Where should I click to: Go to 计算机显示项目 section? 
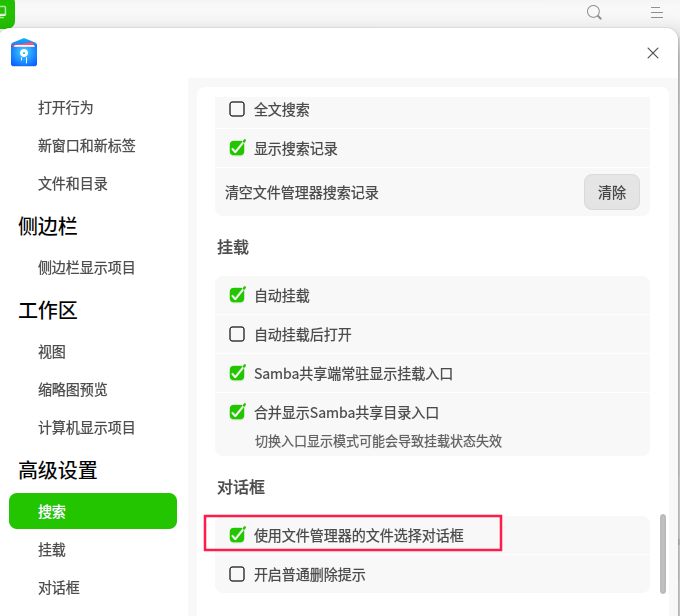(x=87, y=428)
